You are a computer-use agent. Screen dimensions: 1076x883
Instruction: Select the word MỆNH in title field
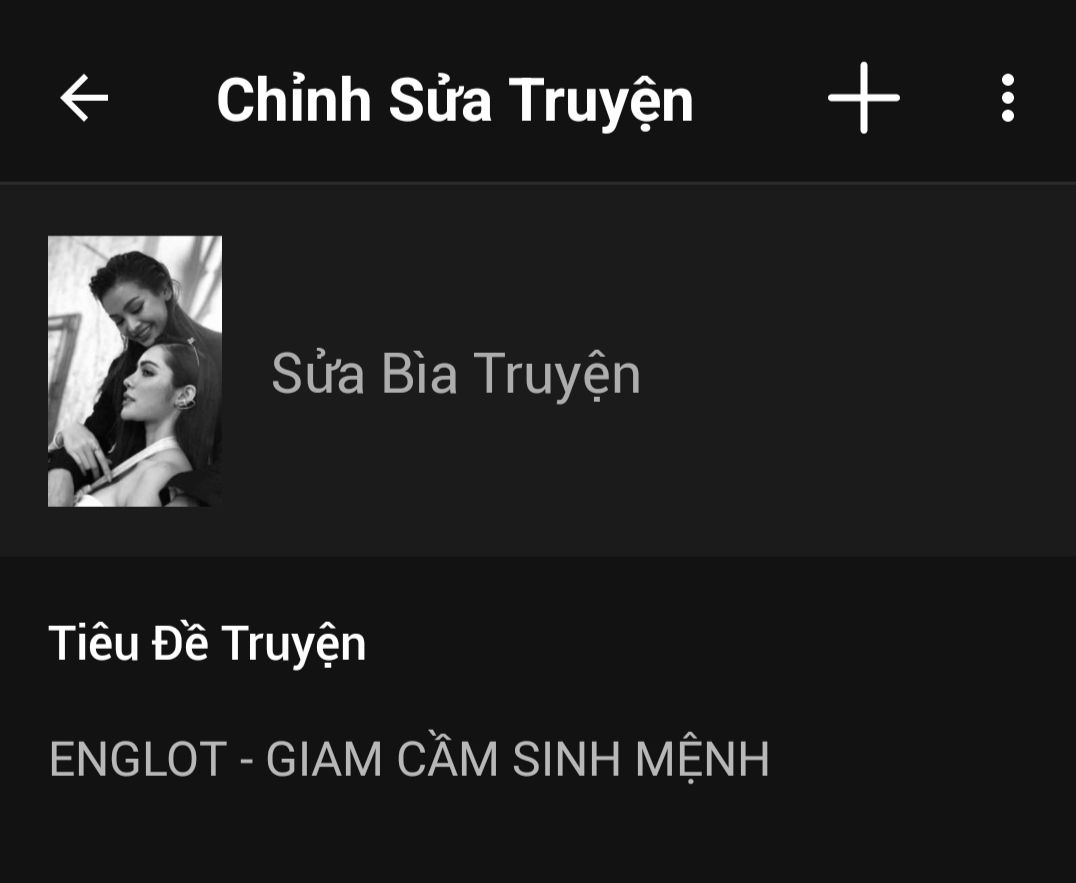click(703, 760)
